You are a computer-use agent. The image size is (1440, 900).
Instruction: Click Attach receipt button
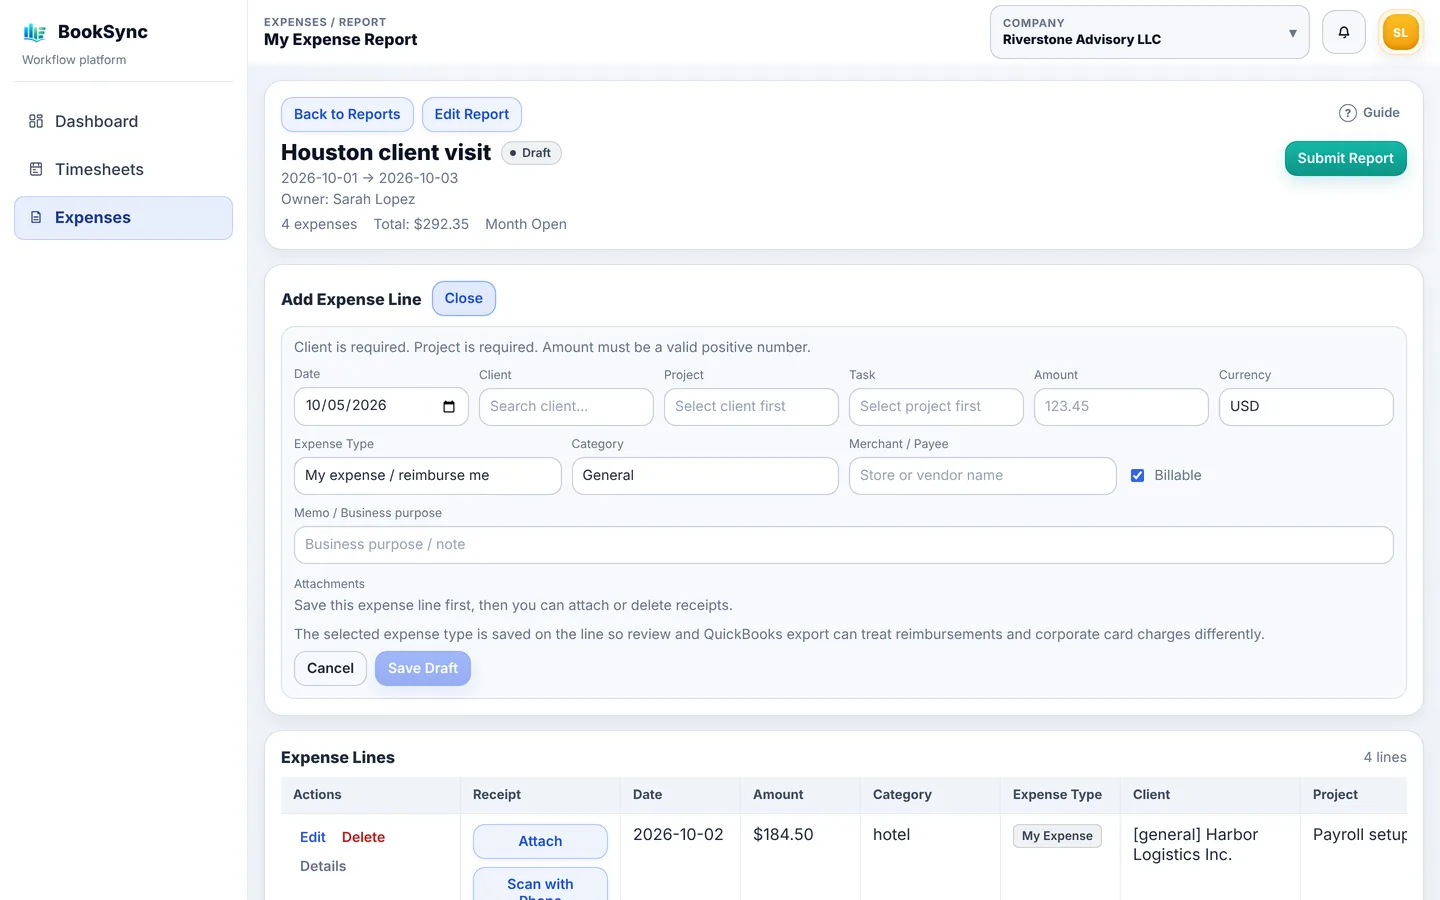click(540, 841)
